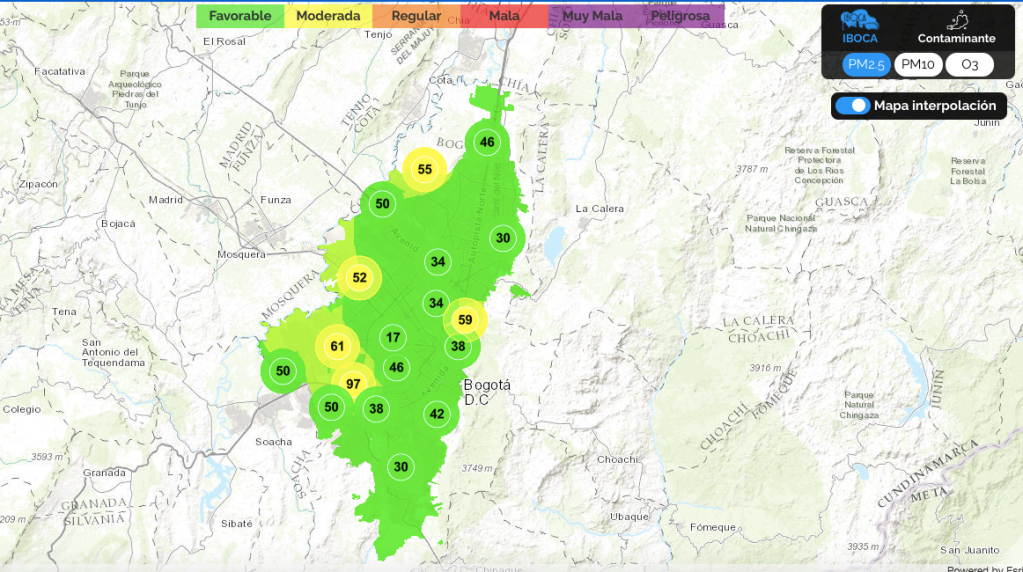Open the green 38 marker beside yellow 97
This screenshot has height=572, width=1023.
376,409
